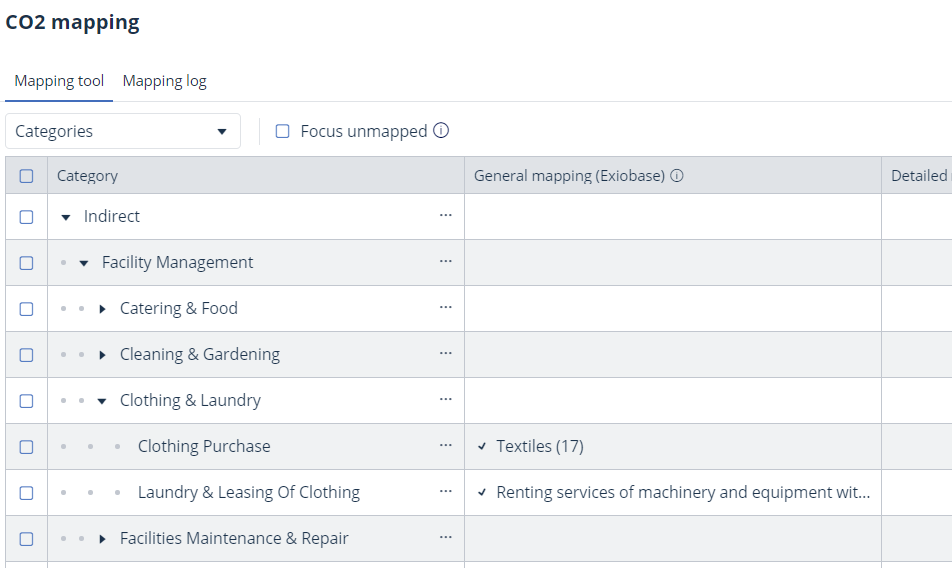
Task: Click the Renting services of machinery mapping
Action: click(x=682, y=492)
